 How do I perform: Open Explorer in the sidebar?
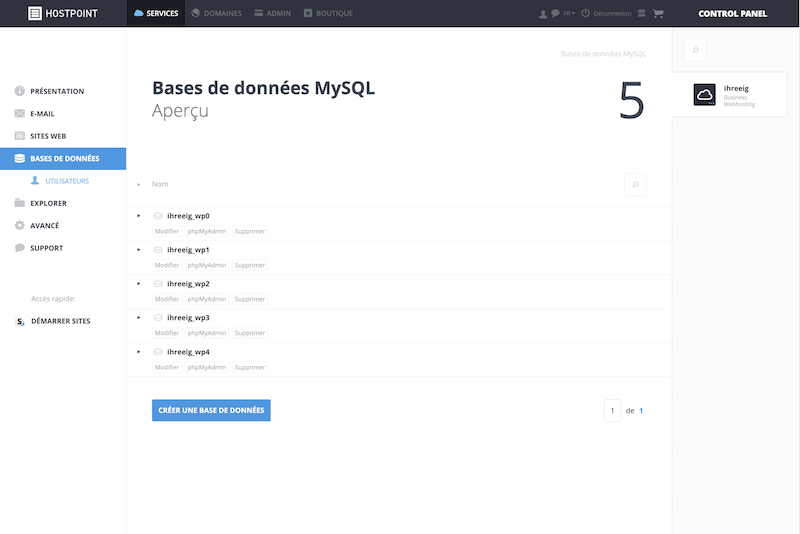48,204
